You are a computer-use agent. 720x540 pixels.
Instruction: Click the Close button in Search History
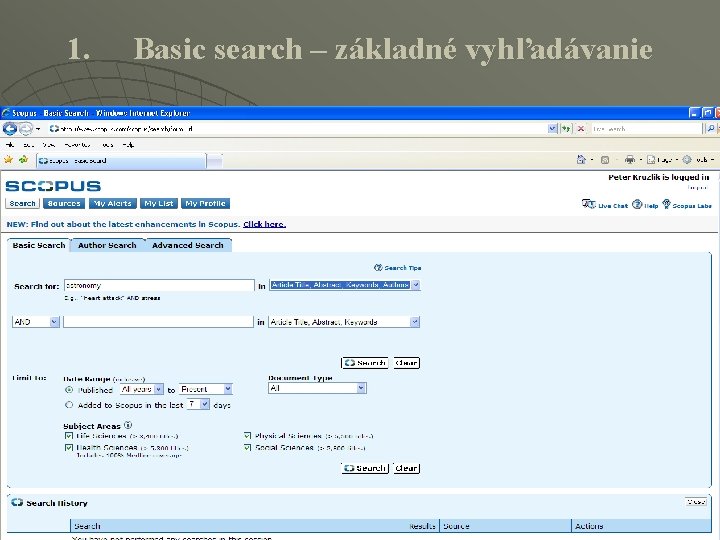click(696, 502)
